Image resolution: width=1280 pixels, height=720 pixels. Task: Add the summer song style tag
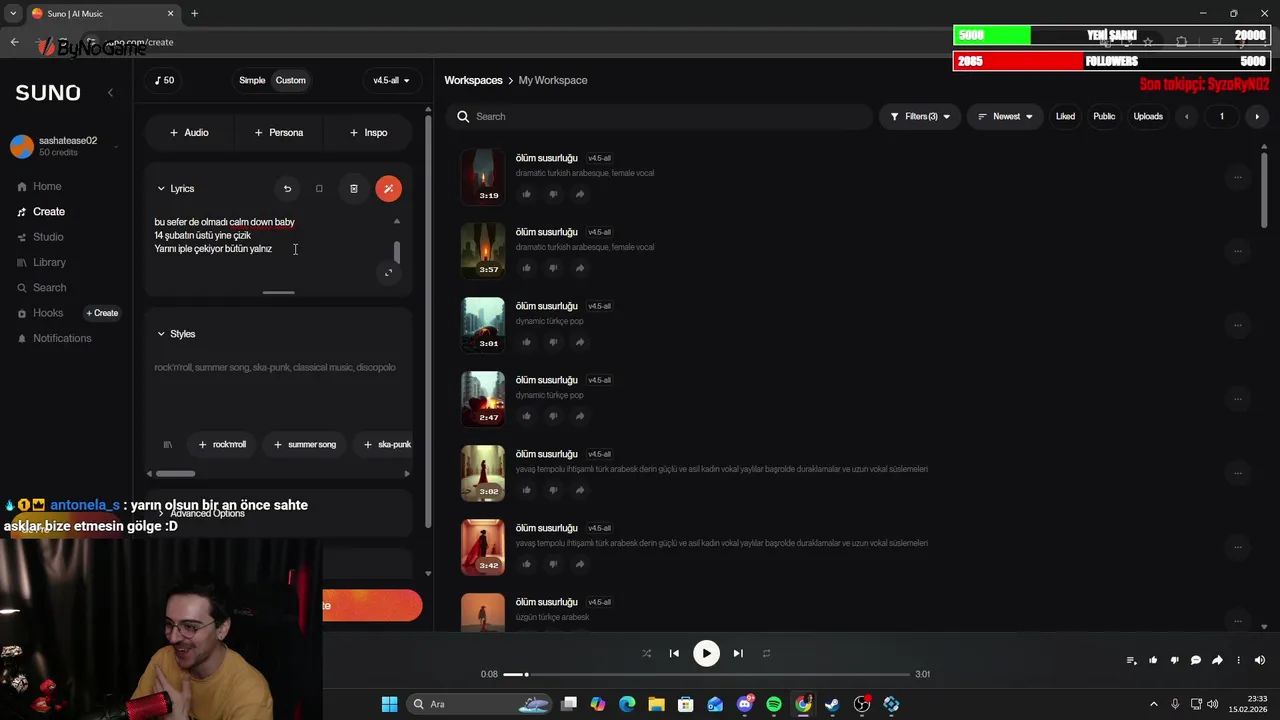pyautogui.click(x=305, y=444)
